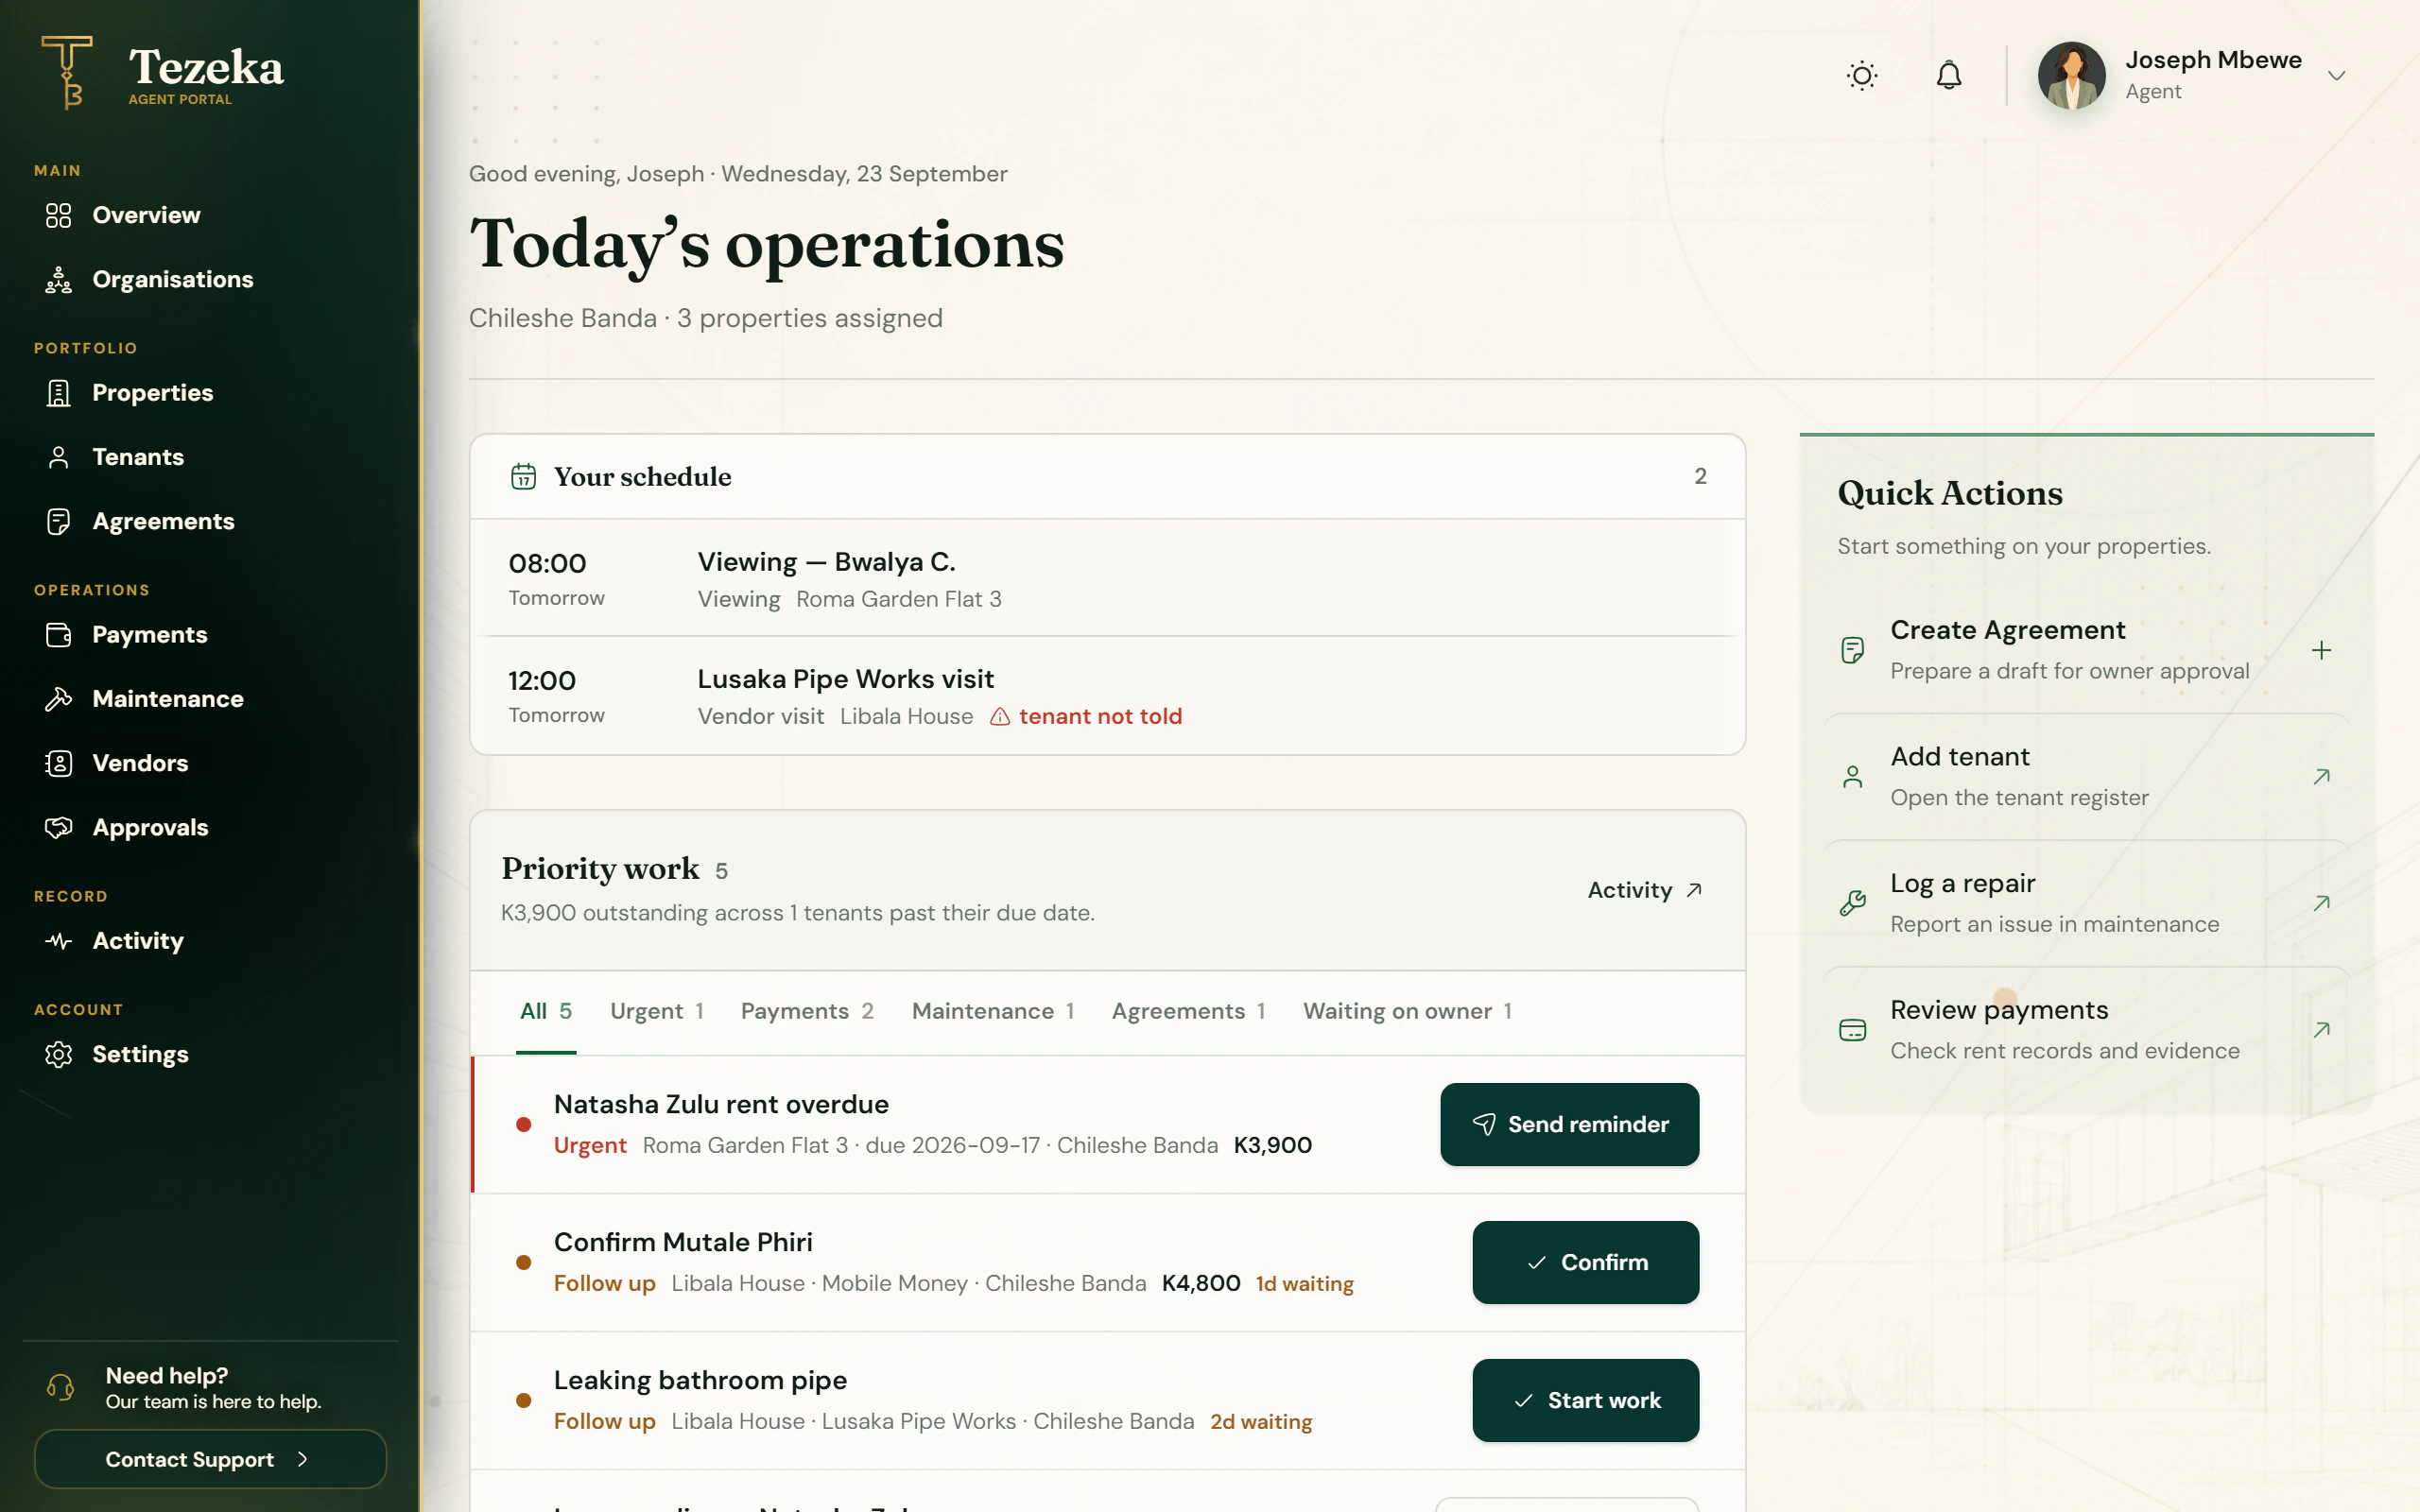2420x1512 pixels.
Task: Click the Contact Support button
Action: tap(210, 1459)
